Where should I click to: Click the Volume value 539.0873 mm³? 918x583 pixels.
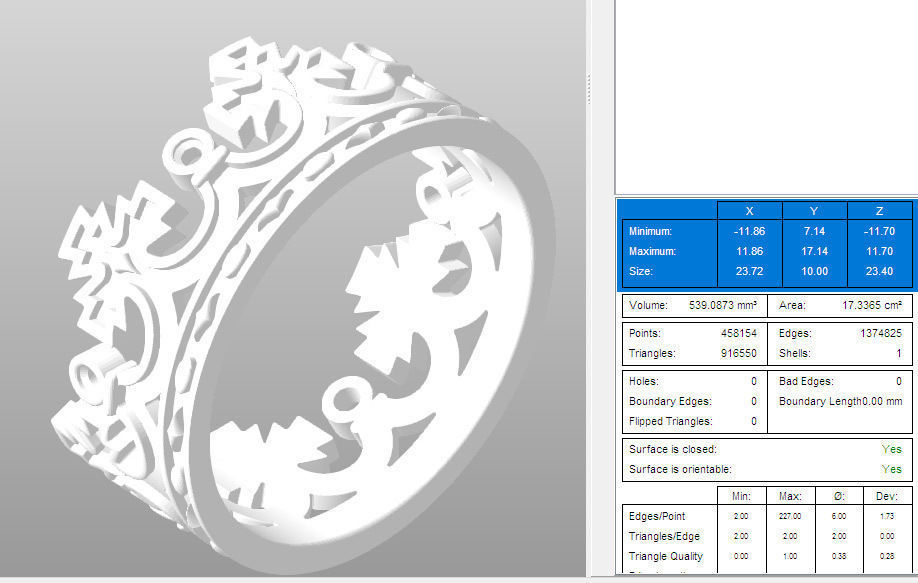723,305
